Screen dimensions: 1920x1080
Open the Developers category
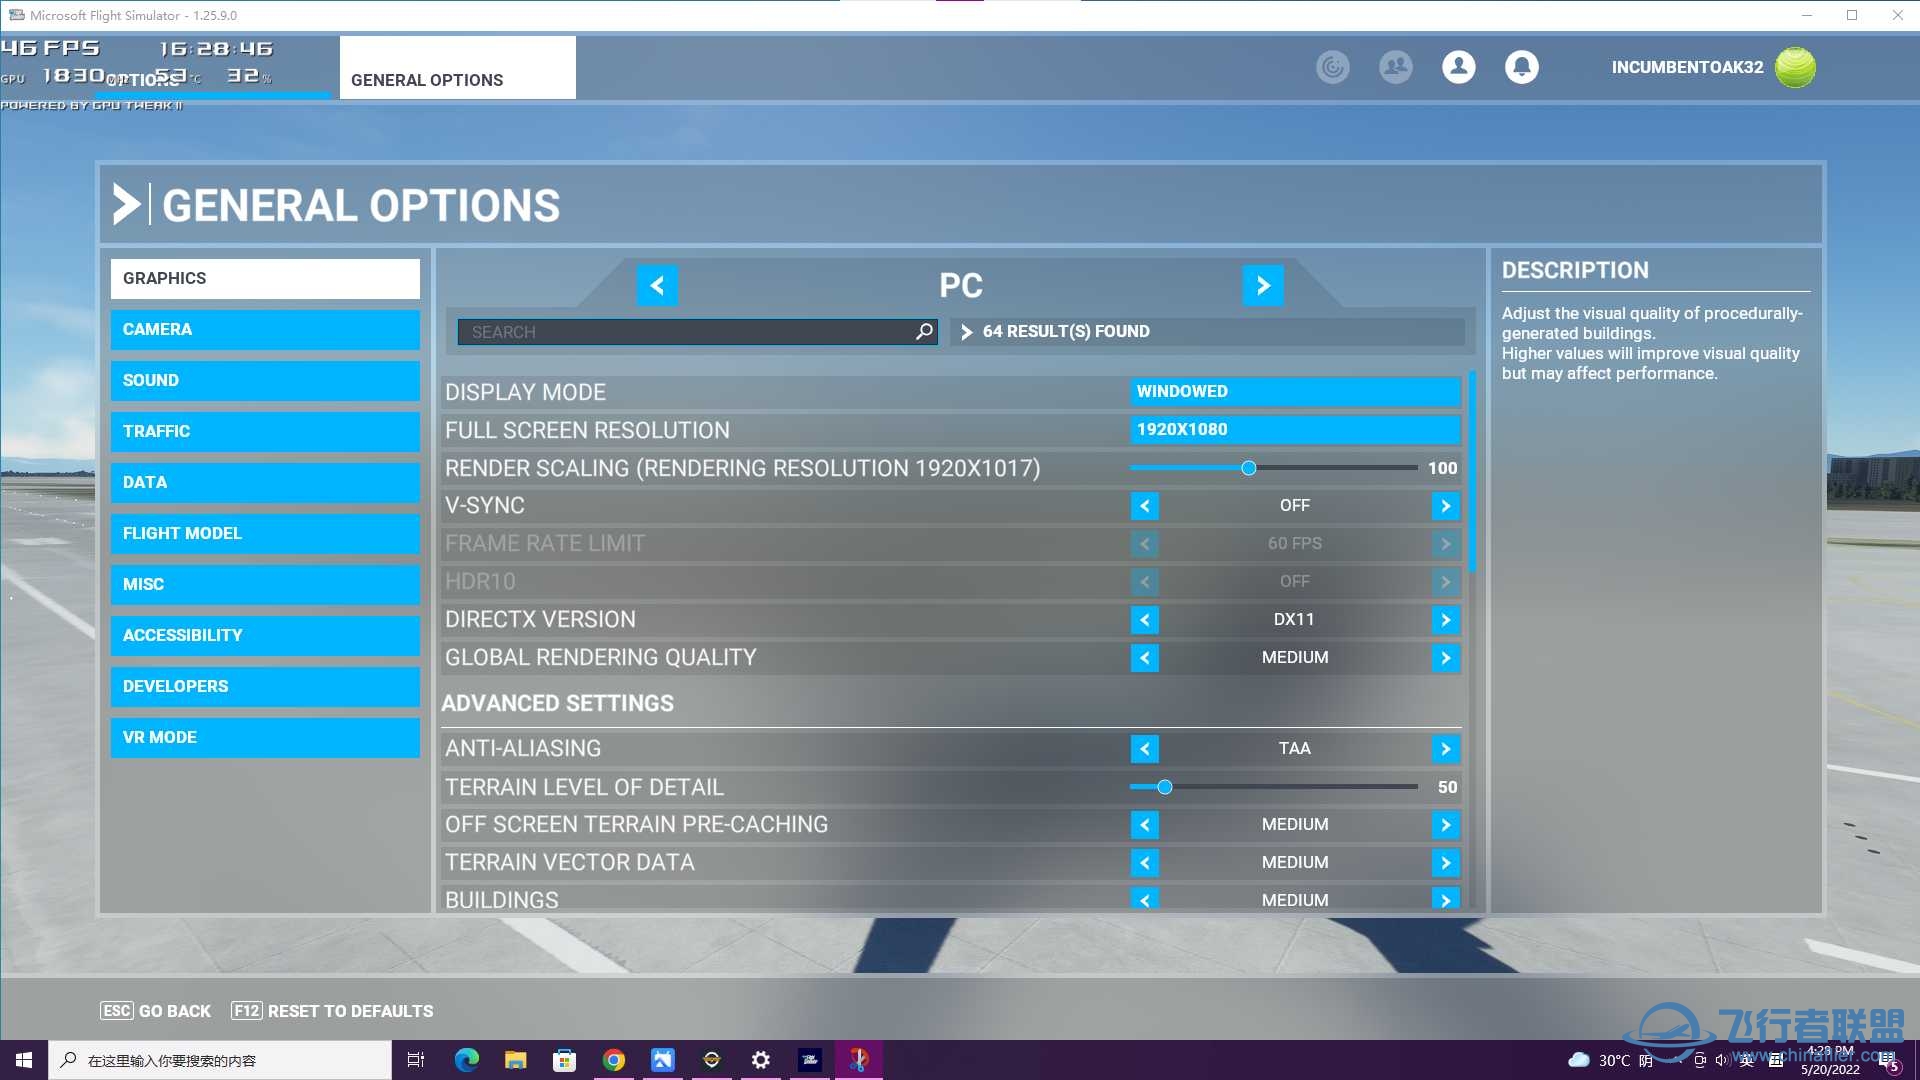[265, 687]
